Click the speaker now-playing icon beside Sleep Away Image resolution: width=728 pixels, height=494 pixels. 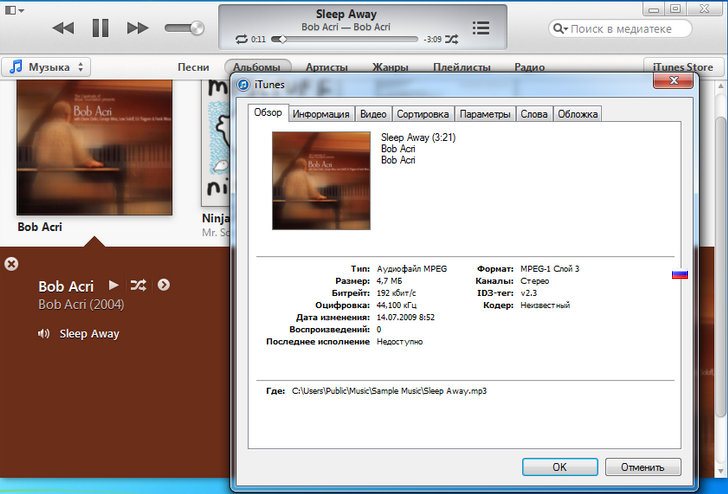tap(44, 333)
